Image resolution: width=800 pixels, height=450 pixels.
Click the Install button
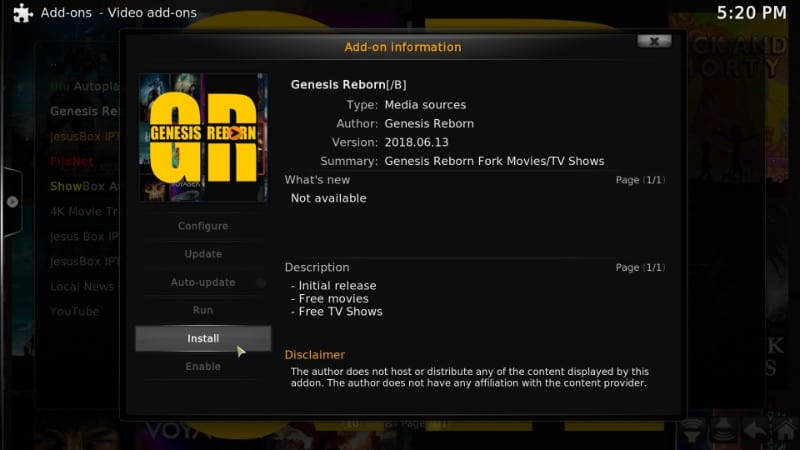[203, 338]
